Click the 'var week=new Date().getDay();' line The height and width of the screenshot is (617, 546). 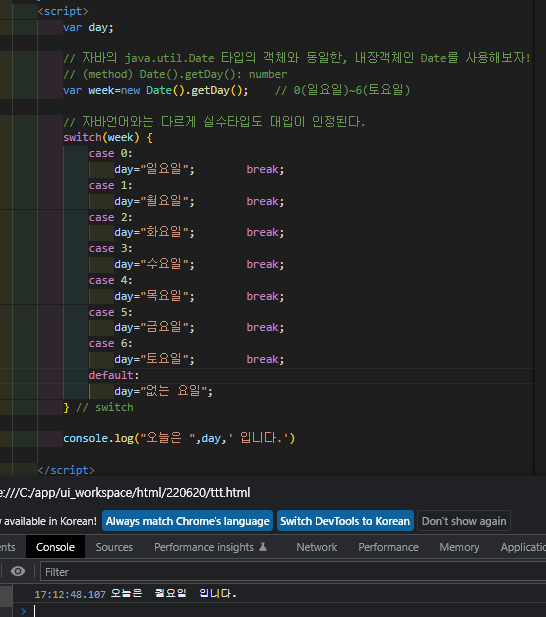pos(155,91)
